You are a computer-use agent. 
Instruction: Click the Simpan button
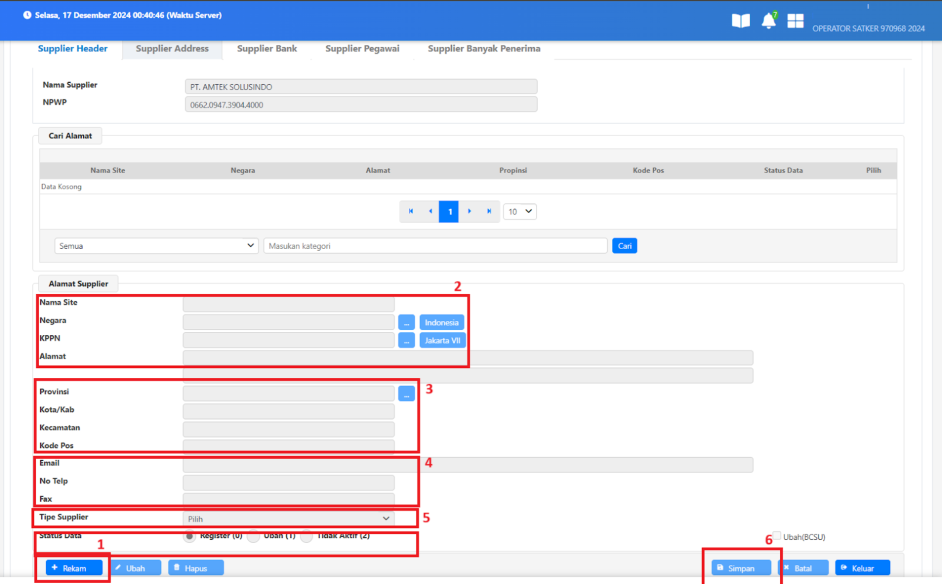click(740, 568)
